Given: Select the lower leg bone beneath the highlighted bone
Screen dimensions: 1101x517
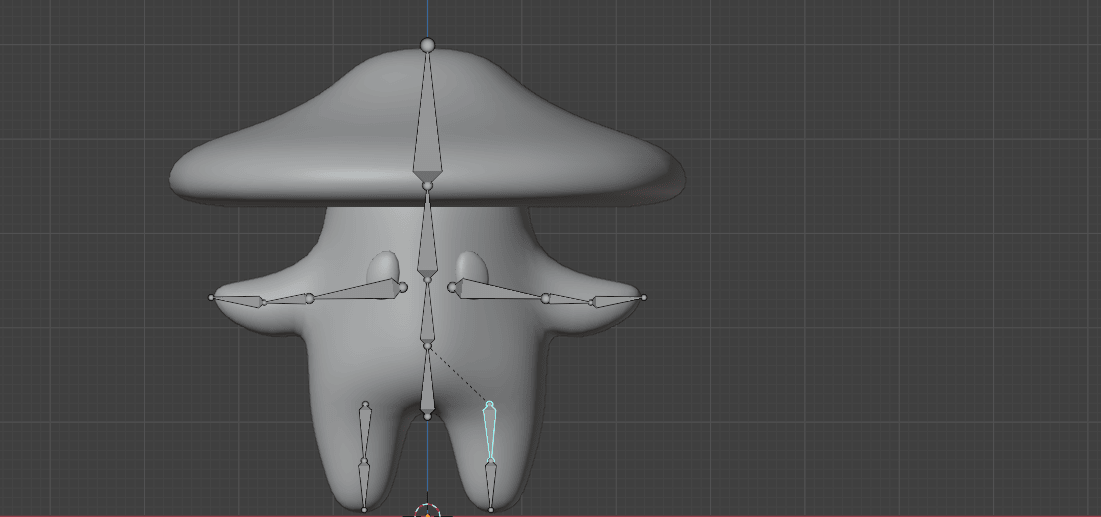Looking at the screenshot, I should 490,484.
